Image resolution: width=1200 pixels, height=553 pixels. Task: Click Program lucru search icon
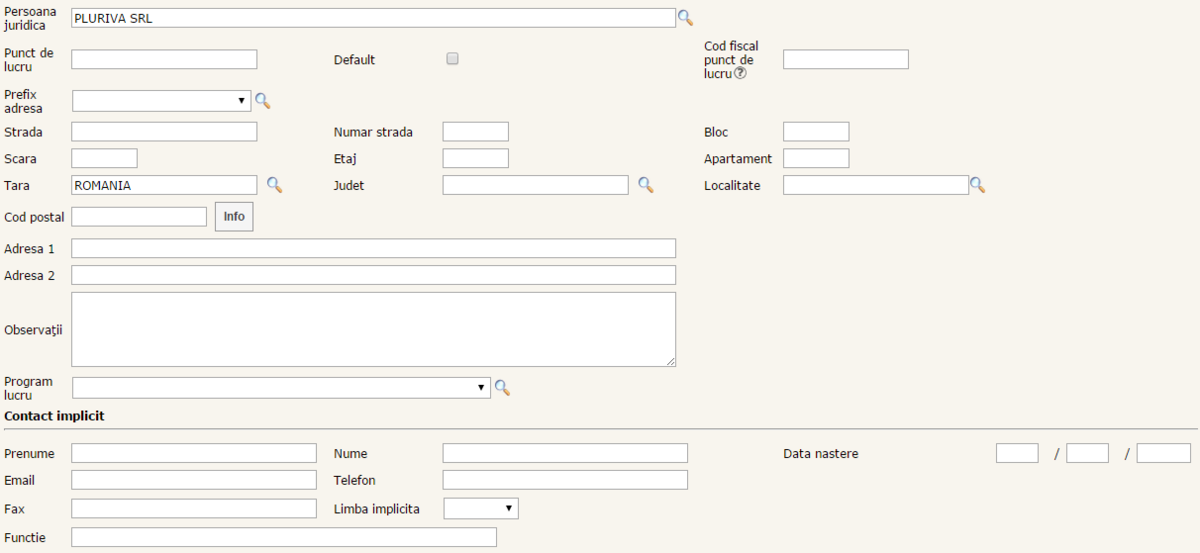tap(502, 388)
